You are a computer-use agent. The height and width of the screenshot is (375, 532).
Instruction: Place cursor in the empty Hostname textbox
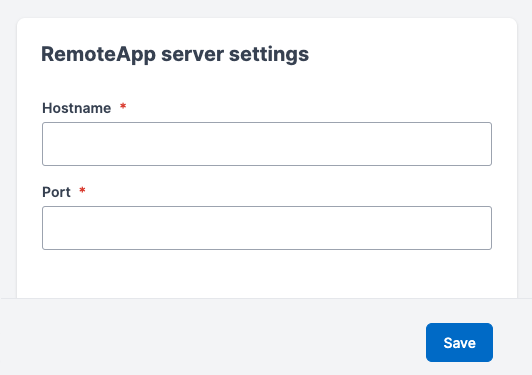coord(267,144)
